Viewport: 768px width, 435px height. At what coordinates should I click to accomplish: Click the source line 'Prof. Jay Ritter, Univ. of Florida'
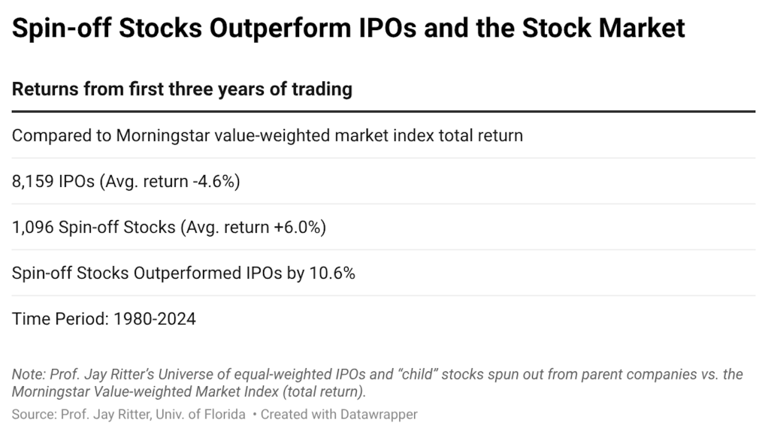pos(129,414)
